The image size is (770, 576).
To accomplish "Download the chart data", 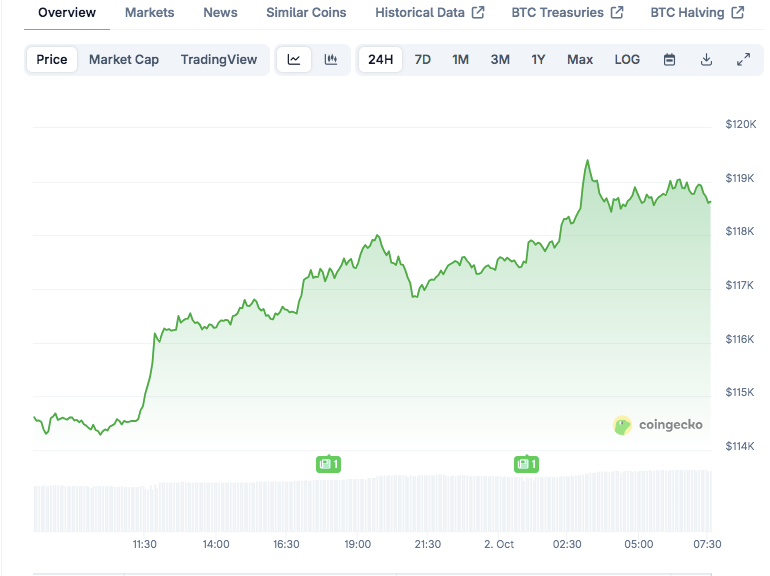I will coord(706,60).
